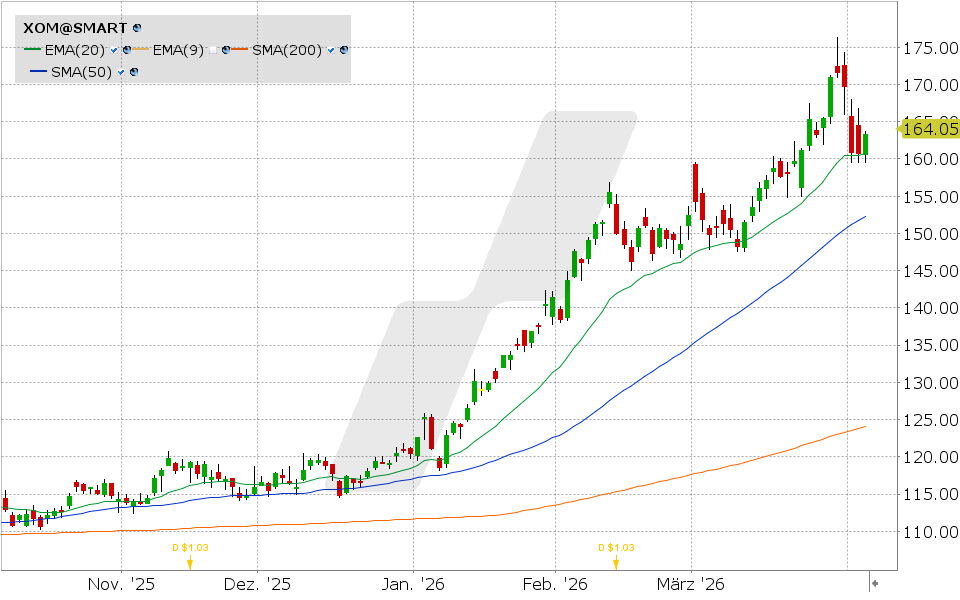The width and height of the screenshot is (960, 600).
Task: Click the XOM@SMART symbol title
Action: coord(75,29)
